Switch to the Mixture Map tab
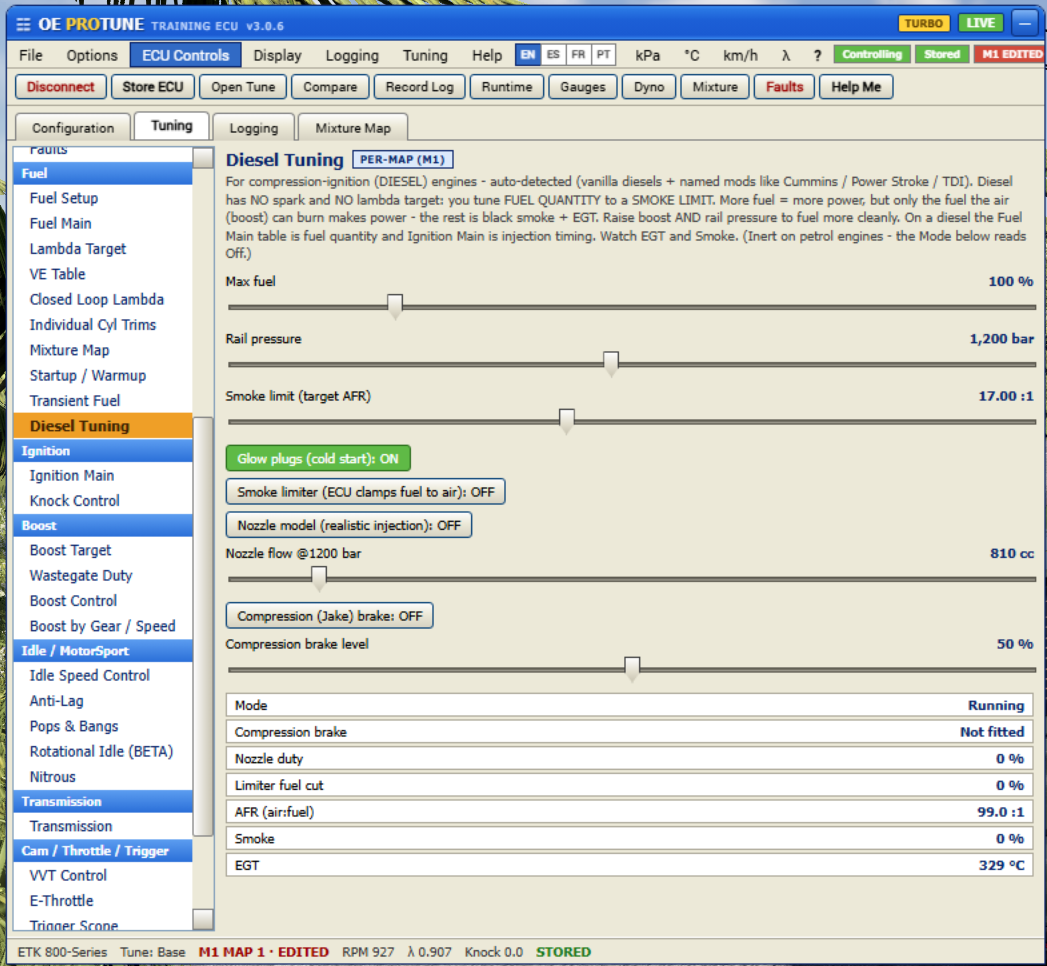The height and width of the screenshot is (966, 1047). (353, 128)
